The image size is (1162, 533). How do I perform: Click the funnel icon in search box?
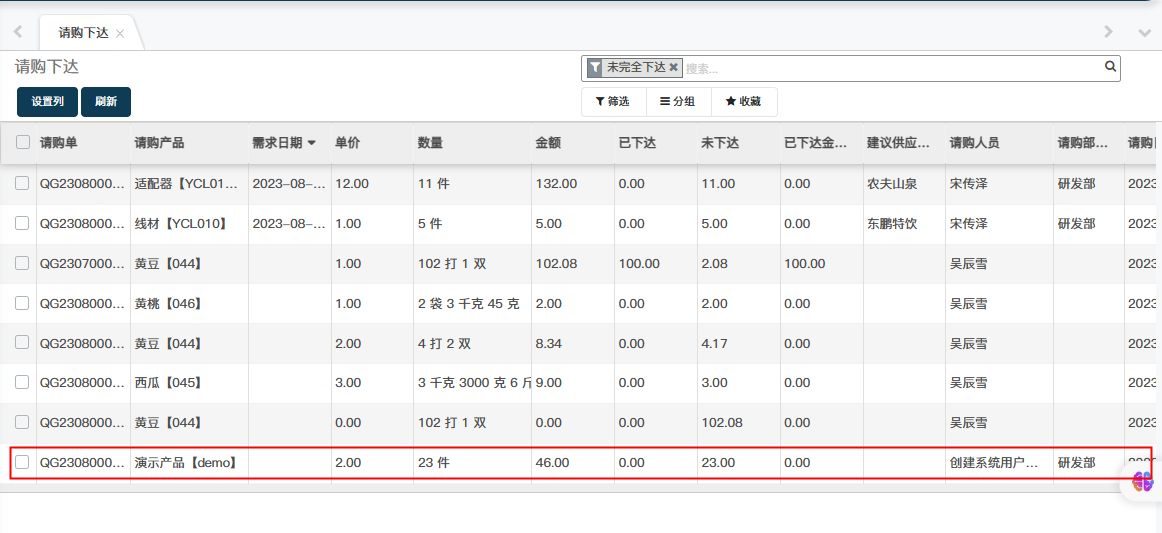pos(595,68)
